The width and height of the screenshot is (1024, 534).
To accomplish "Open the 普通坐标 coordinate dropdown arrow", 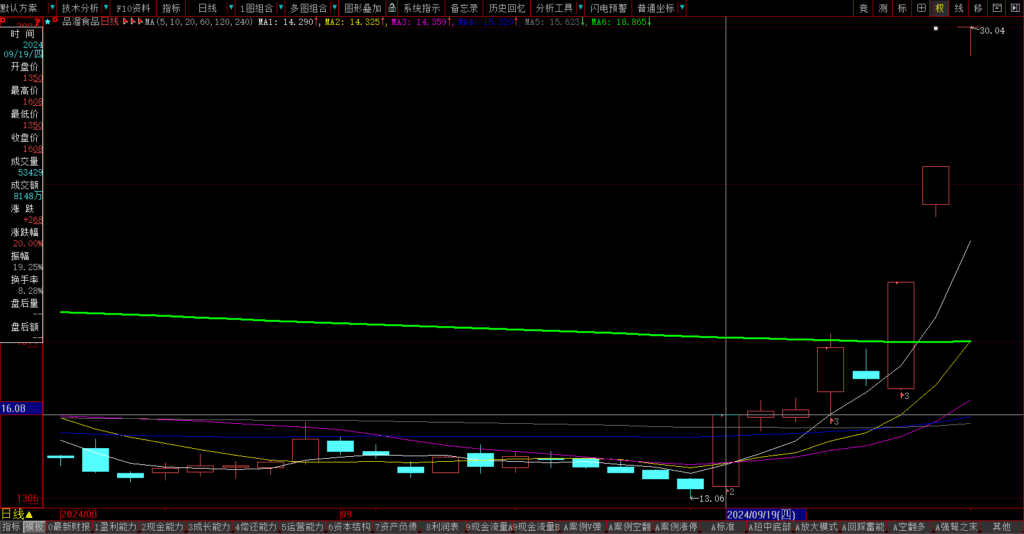I will 681,8.
